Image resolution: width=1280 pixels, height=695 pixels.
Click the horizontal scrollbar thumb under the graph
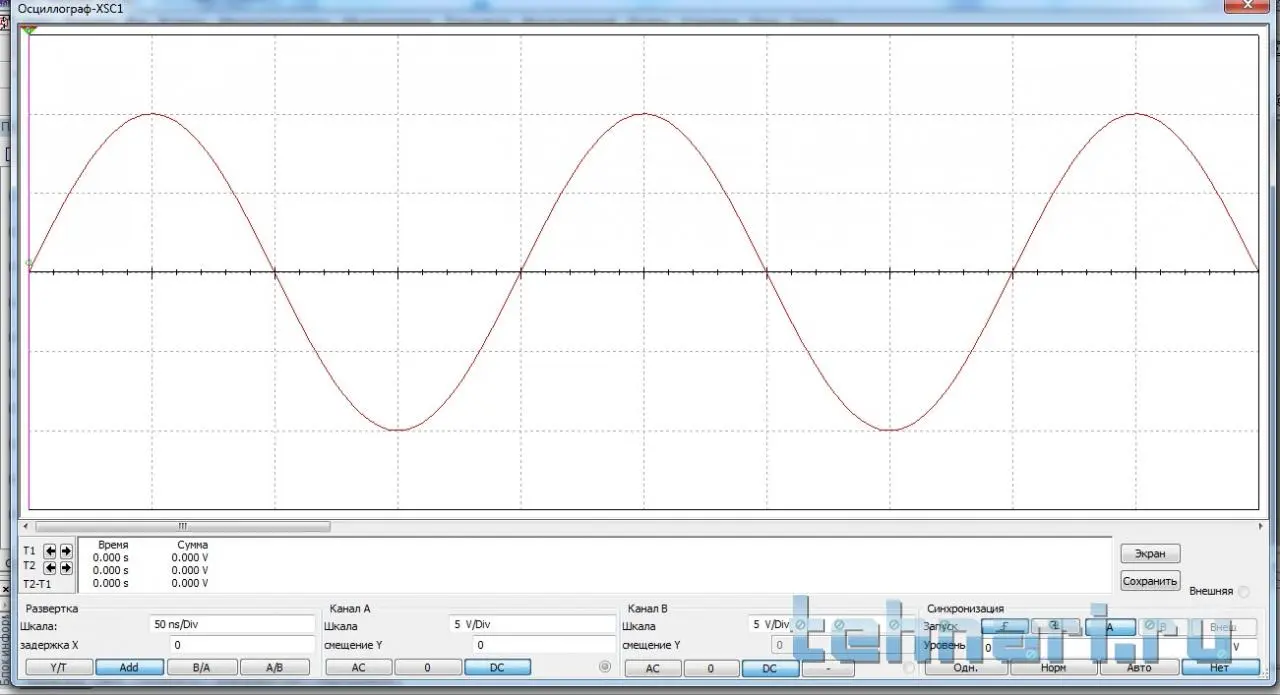point(183,526)
